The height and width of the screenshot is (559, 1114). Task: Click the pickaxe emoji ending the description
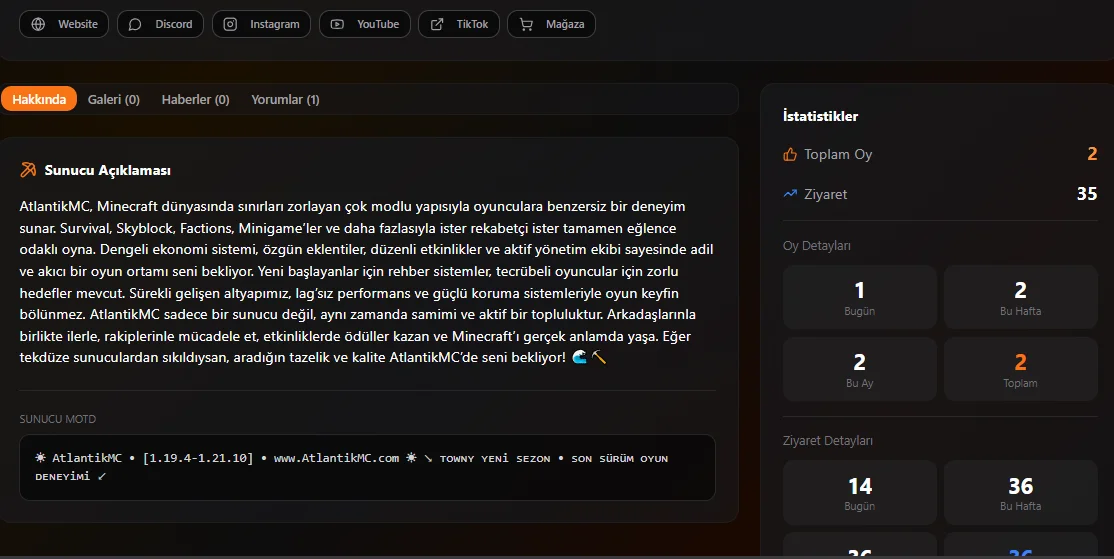tap(599, 357)
